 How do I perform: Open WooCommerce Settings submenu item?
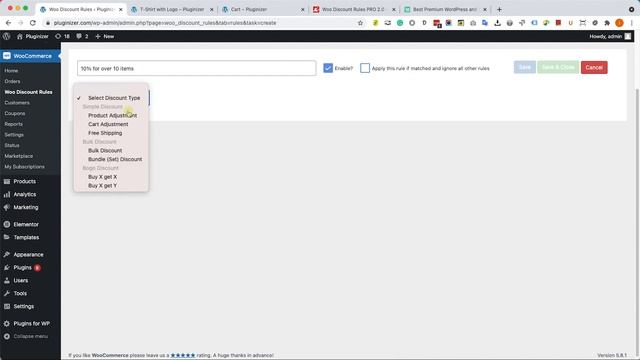tap(14, 134)
